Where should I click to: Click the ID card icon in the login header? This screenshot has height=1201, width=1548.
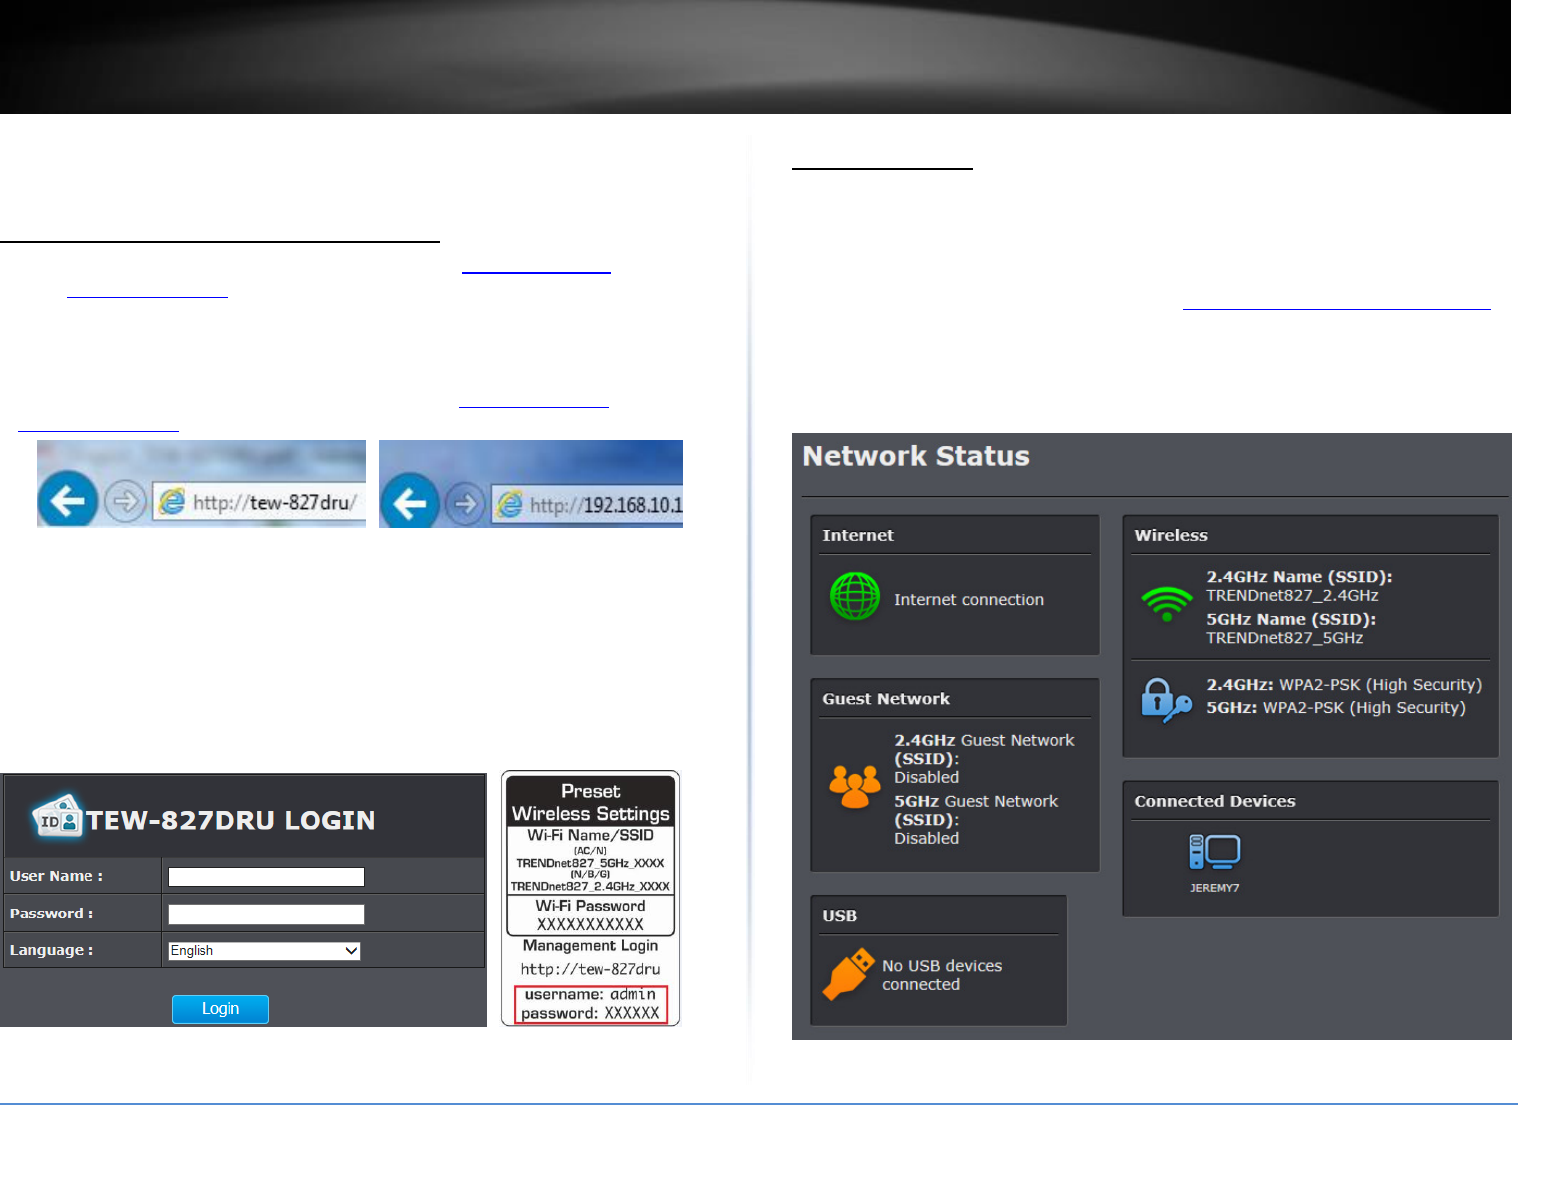coord(57,816)
